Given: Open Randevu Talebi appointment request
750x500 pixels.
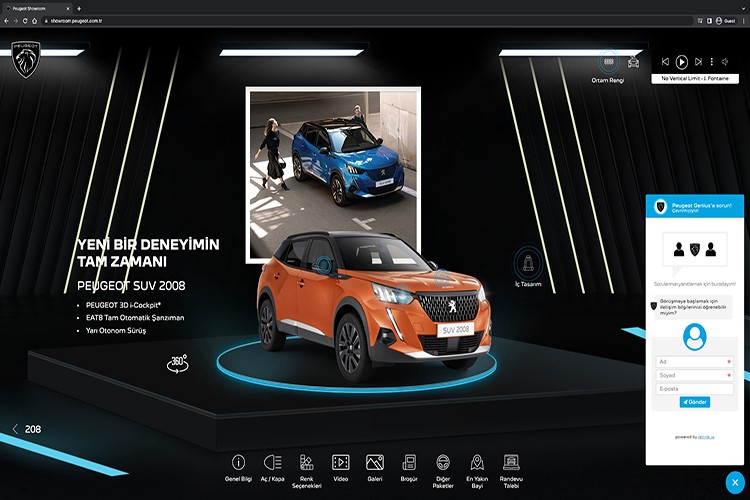Looking at the screenshot, I should [511, 472].
